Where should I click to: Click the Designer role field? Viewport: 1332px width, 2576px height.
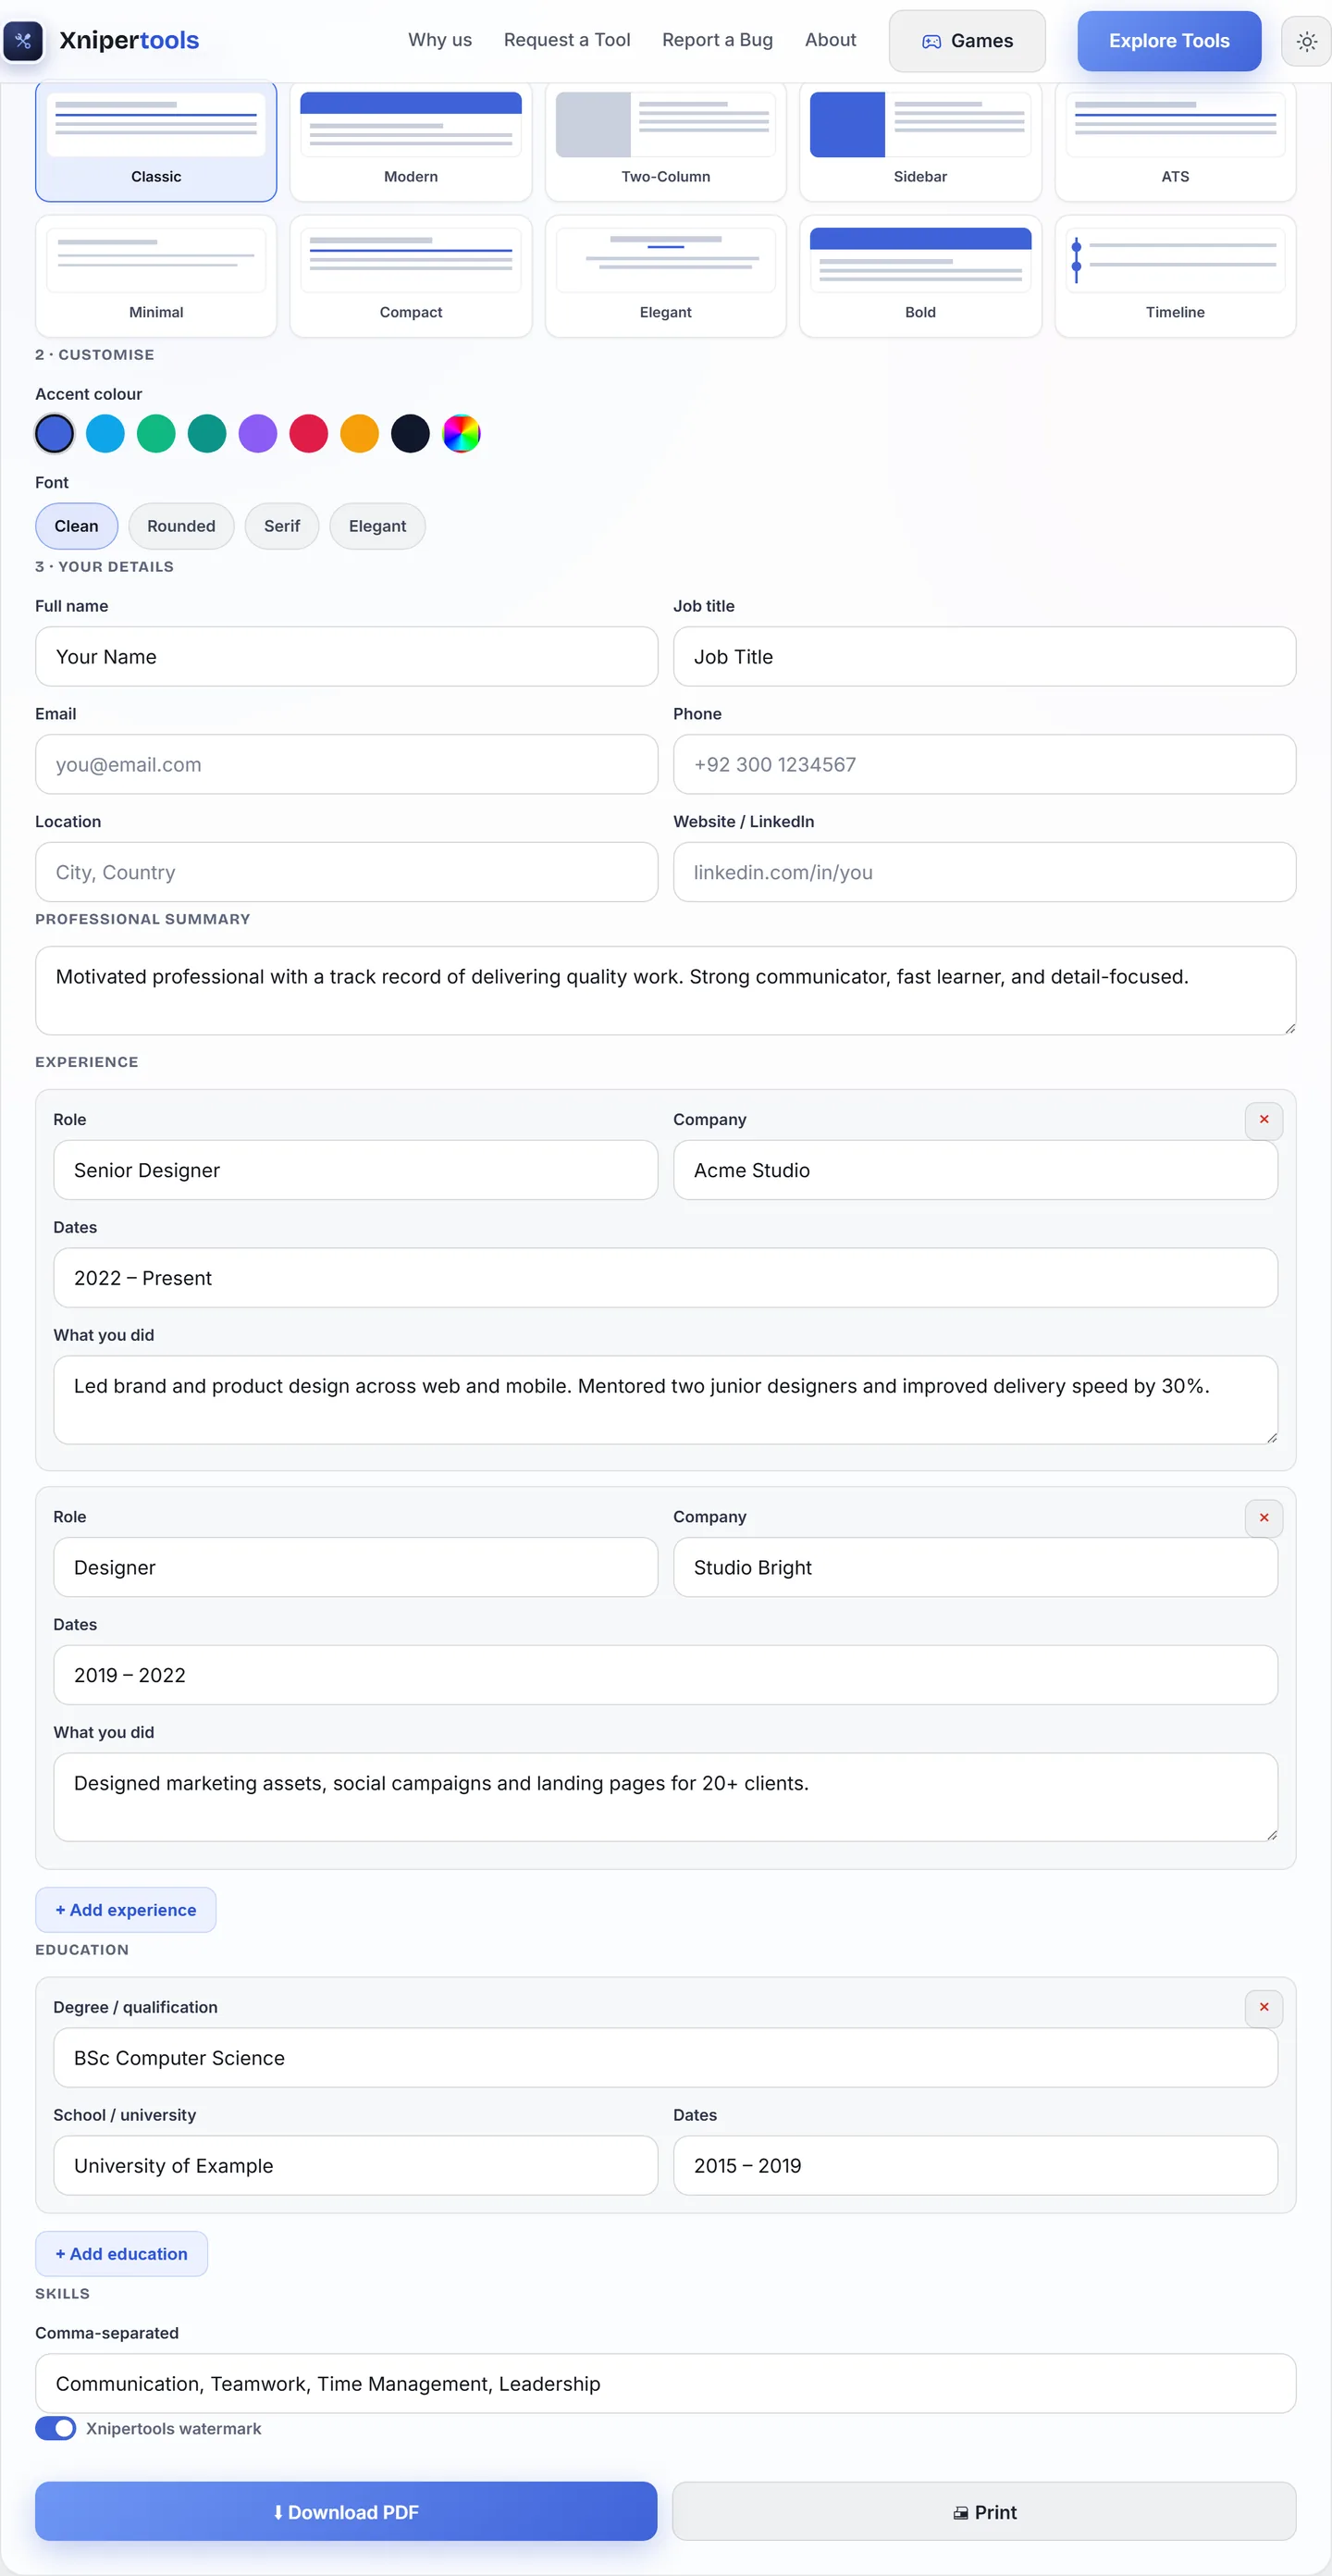click(x=355, y=1568)
